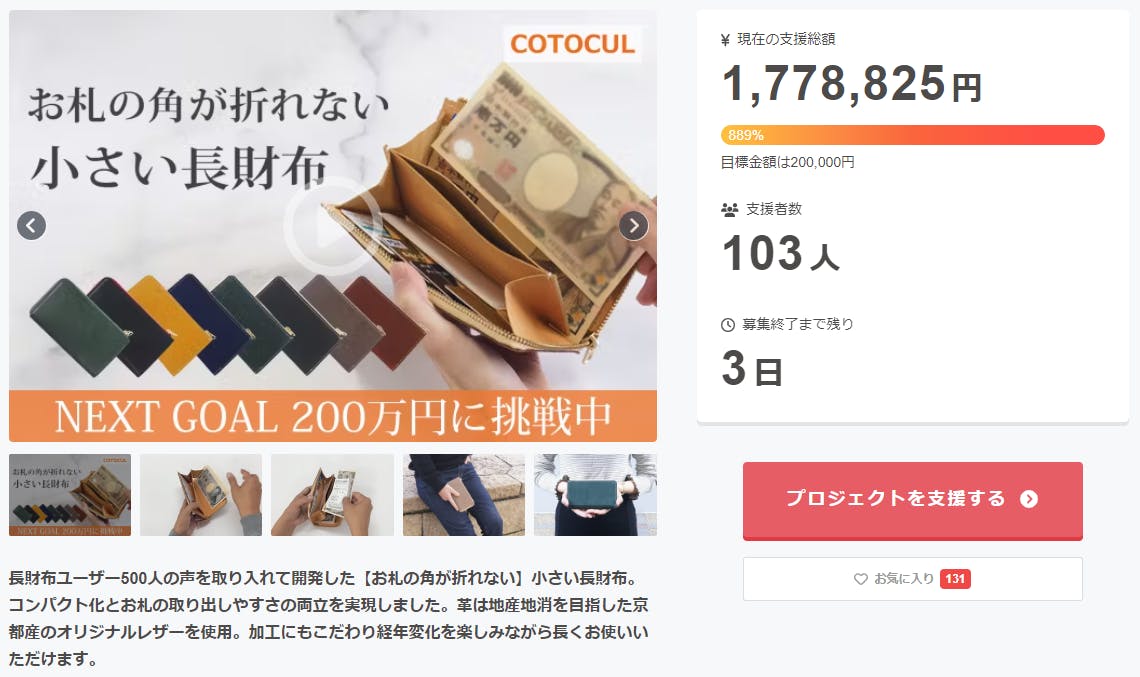Select the third thumbnail showing bills pulled out
1140x677 pixels.
pyautogui.click(x=332, y=495)
